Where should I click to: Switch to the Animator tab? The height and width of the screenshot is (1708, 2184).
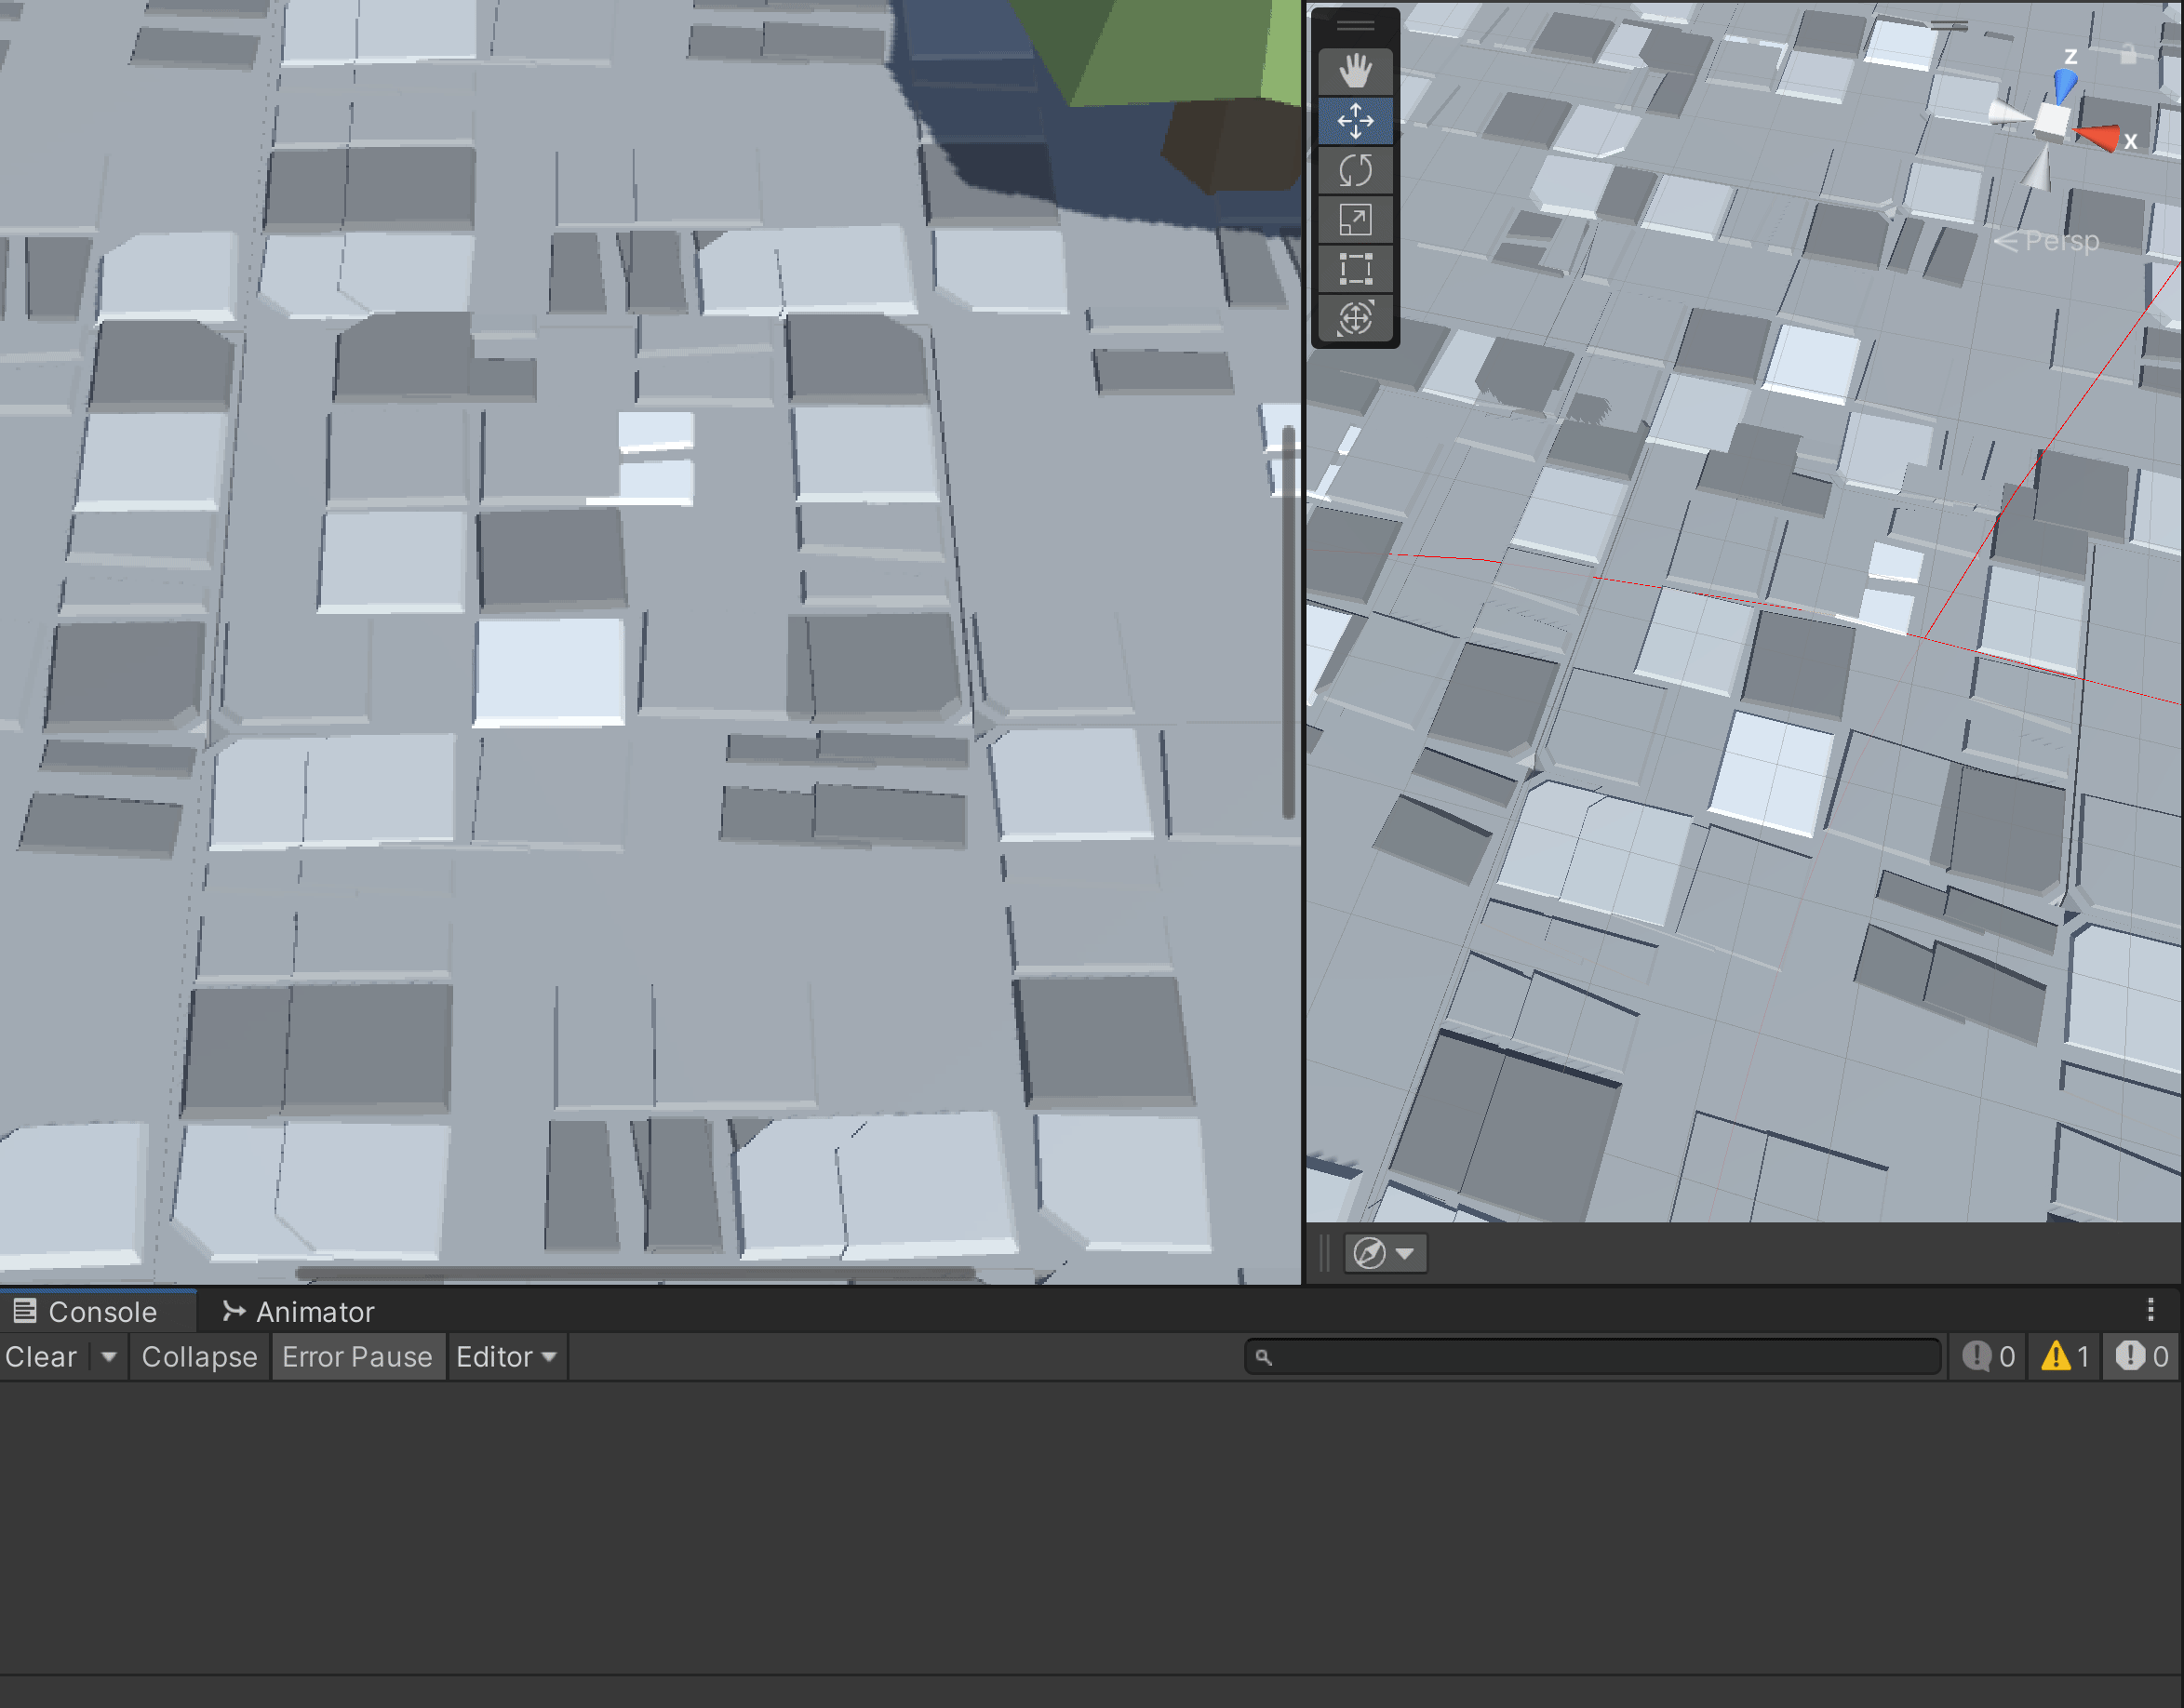298,1312
